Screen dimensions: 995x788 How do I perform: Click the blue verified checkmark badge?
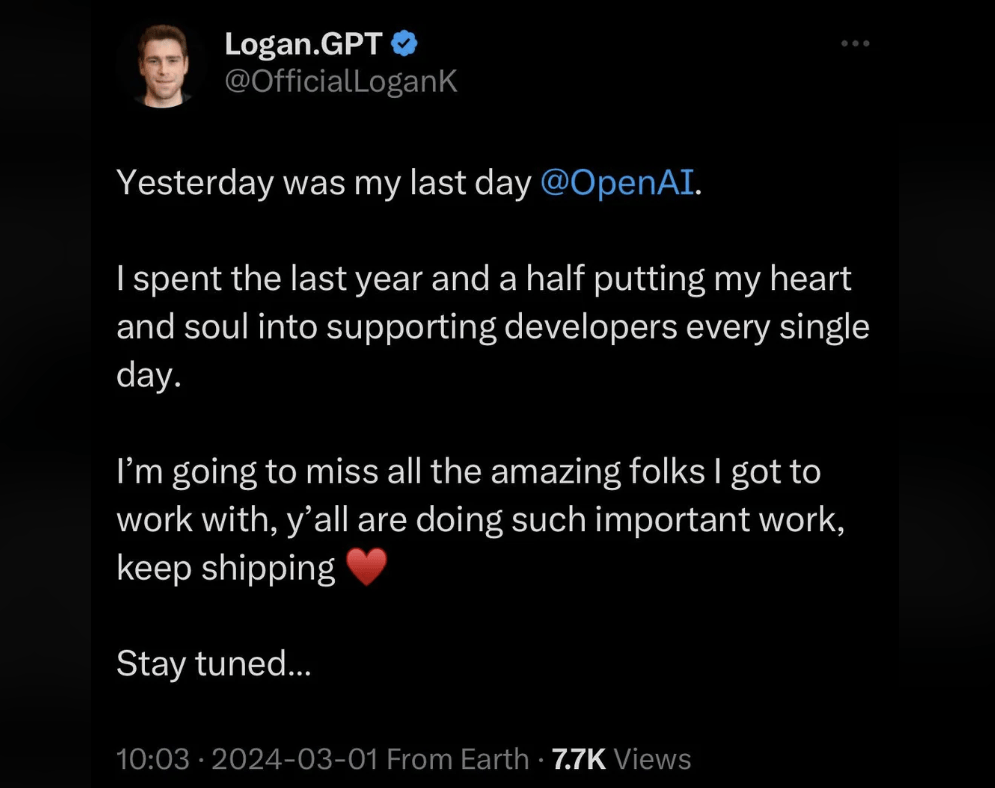[404, 44]
